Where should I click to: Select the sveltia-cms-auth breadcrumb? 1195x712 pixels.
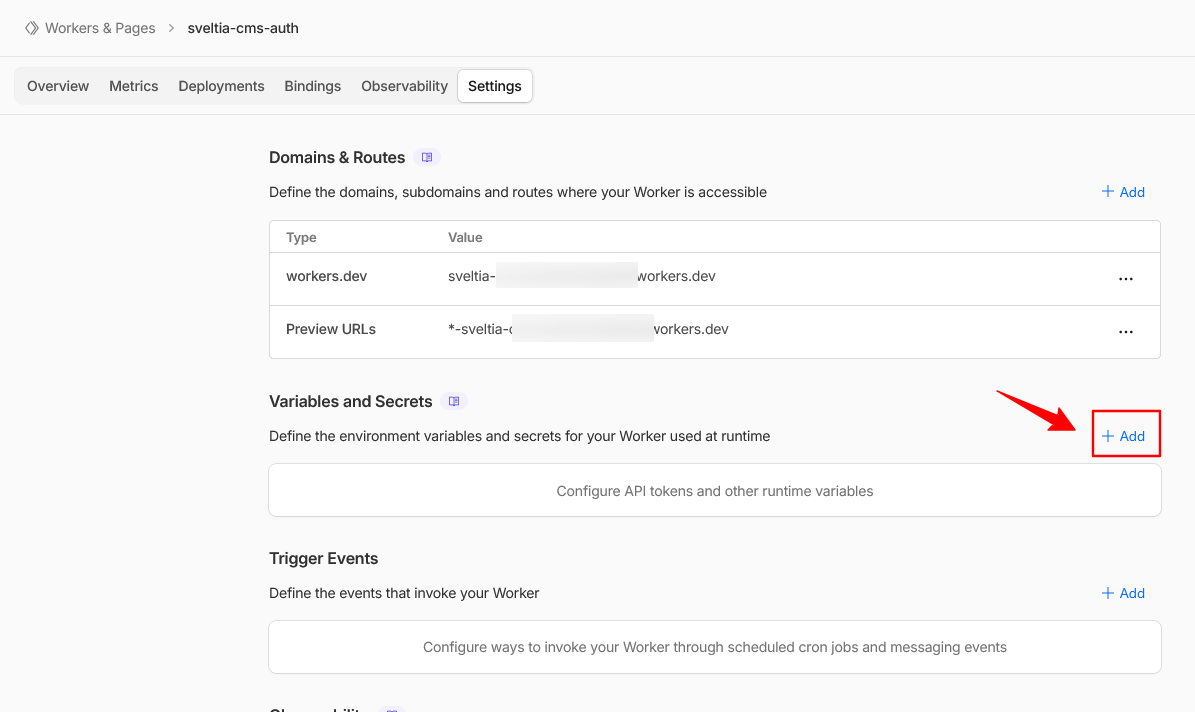243,28
